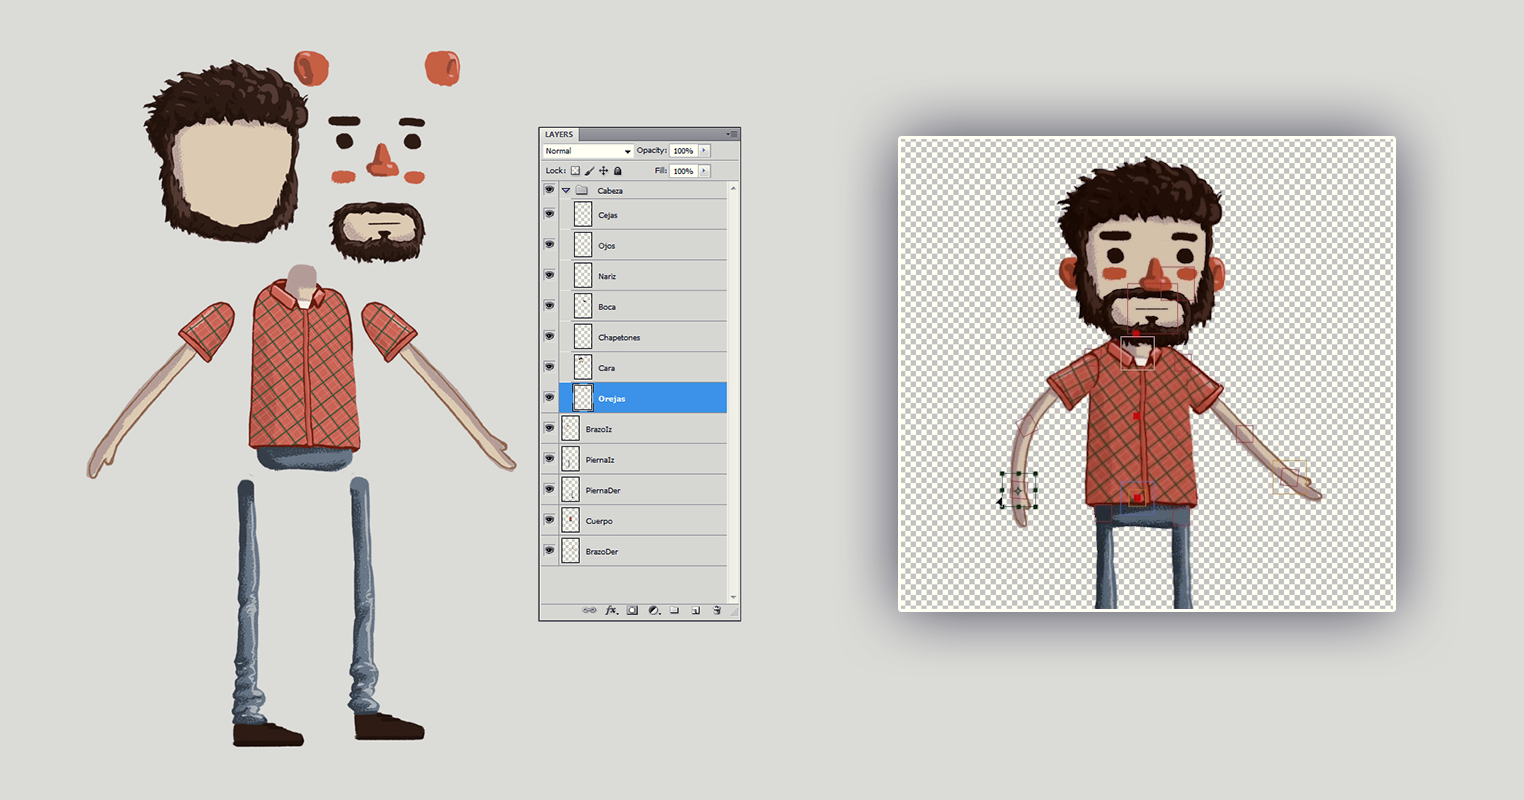Switch to the LAYERS tab

[x=560, y=134]
